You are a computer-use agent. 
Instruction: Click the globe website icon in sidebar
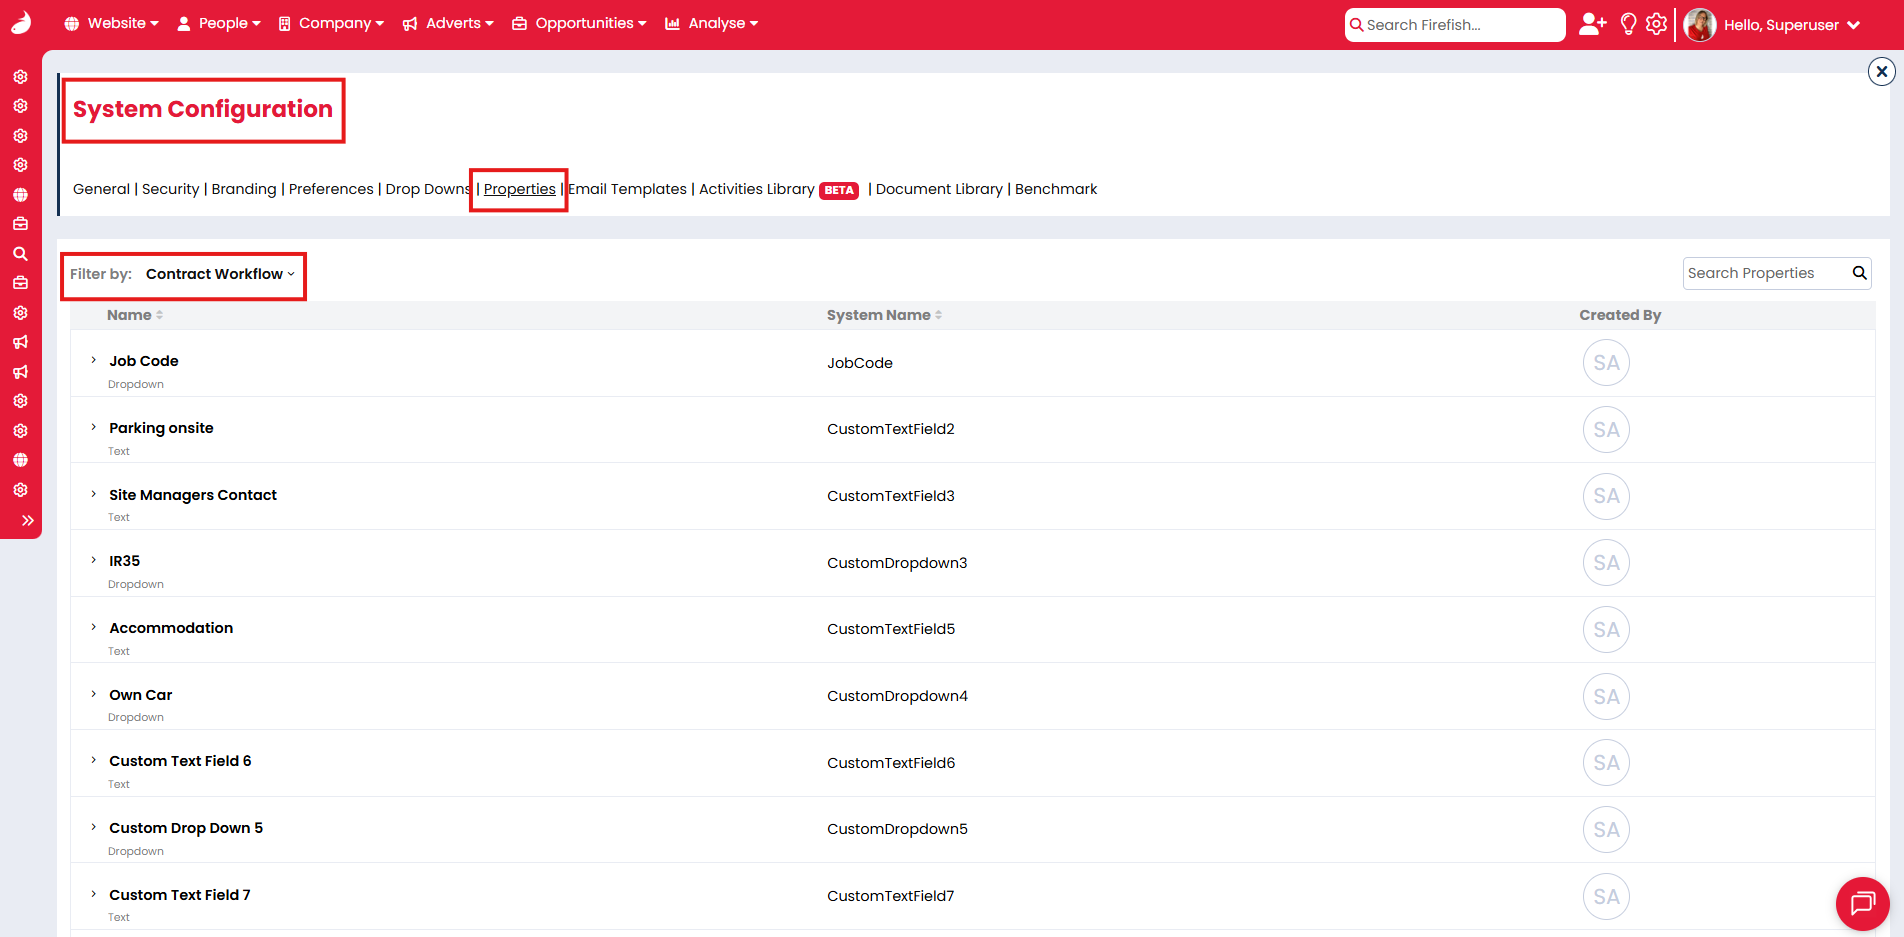tap(20, 195)
